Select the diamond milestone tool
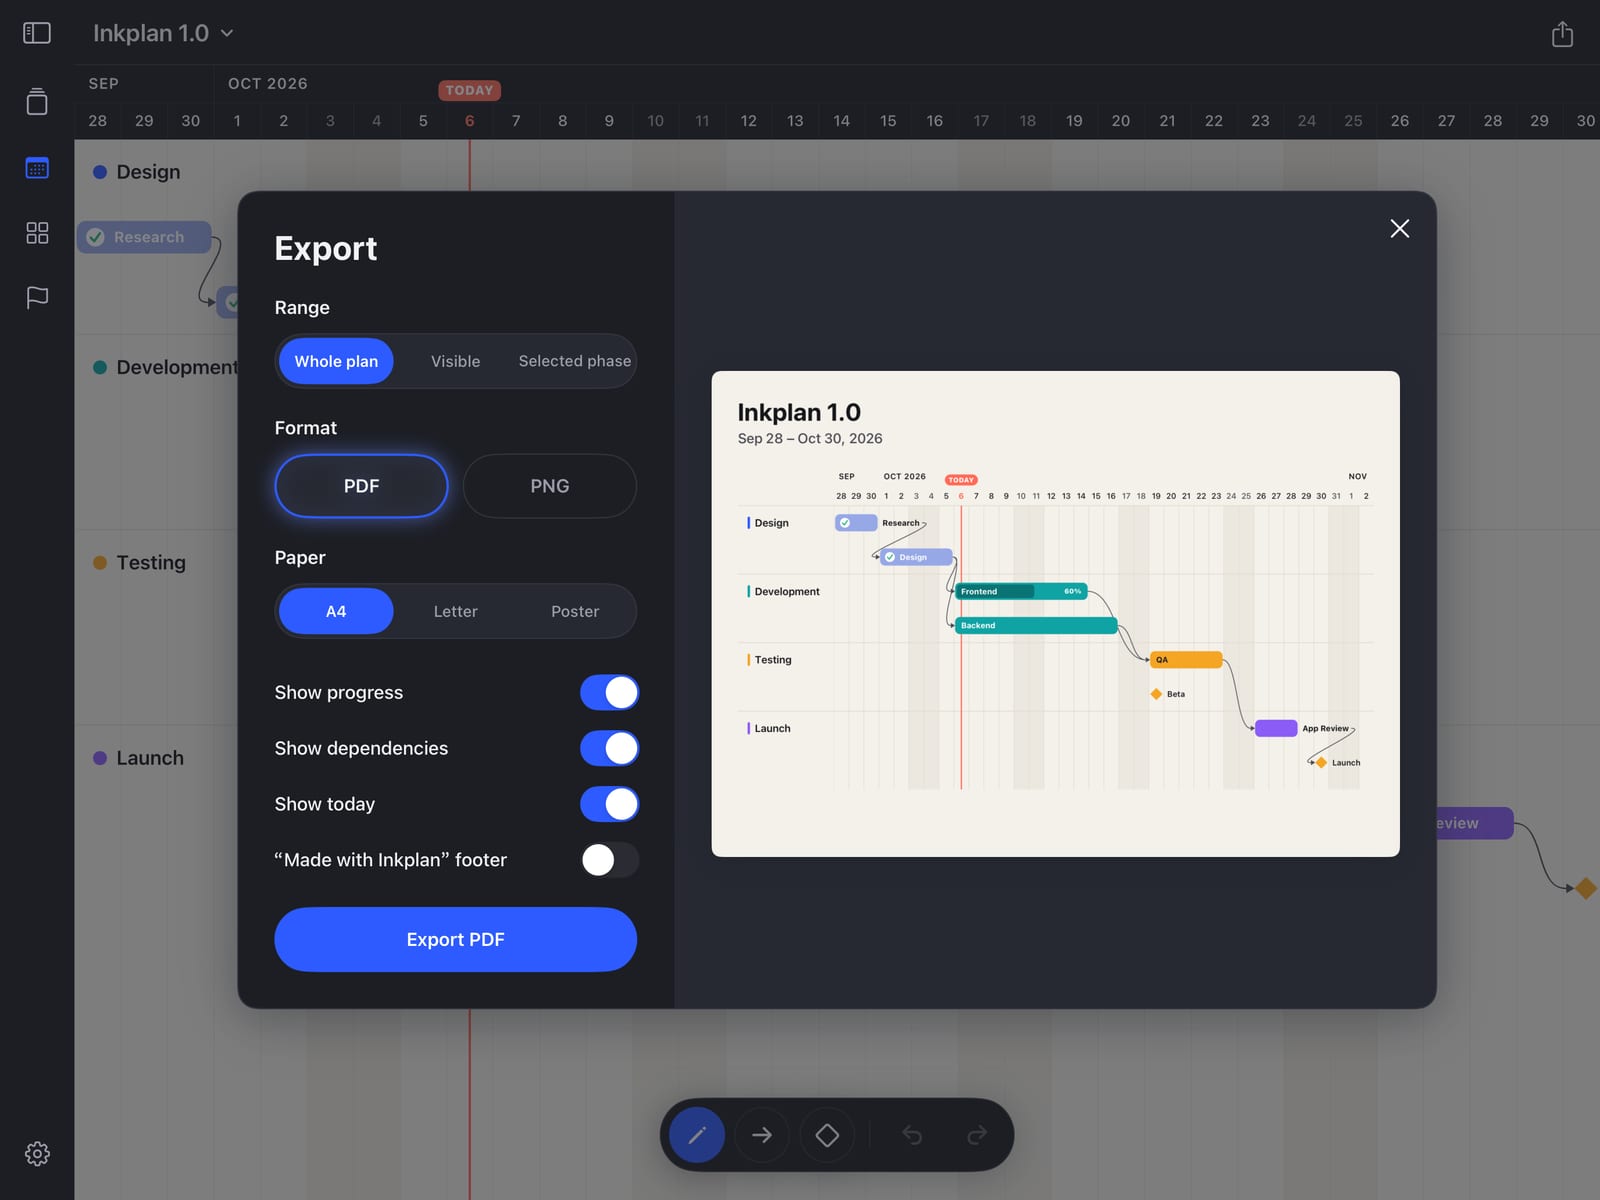 click(x=827, y=1135)
